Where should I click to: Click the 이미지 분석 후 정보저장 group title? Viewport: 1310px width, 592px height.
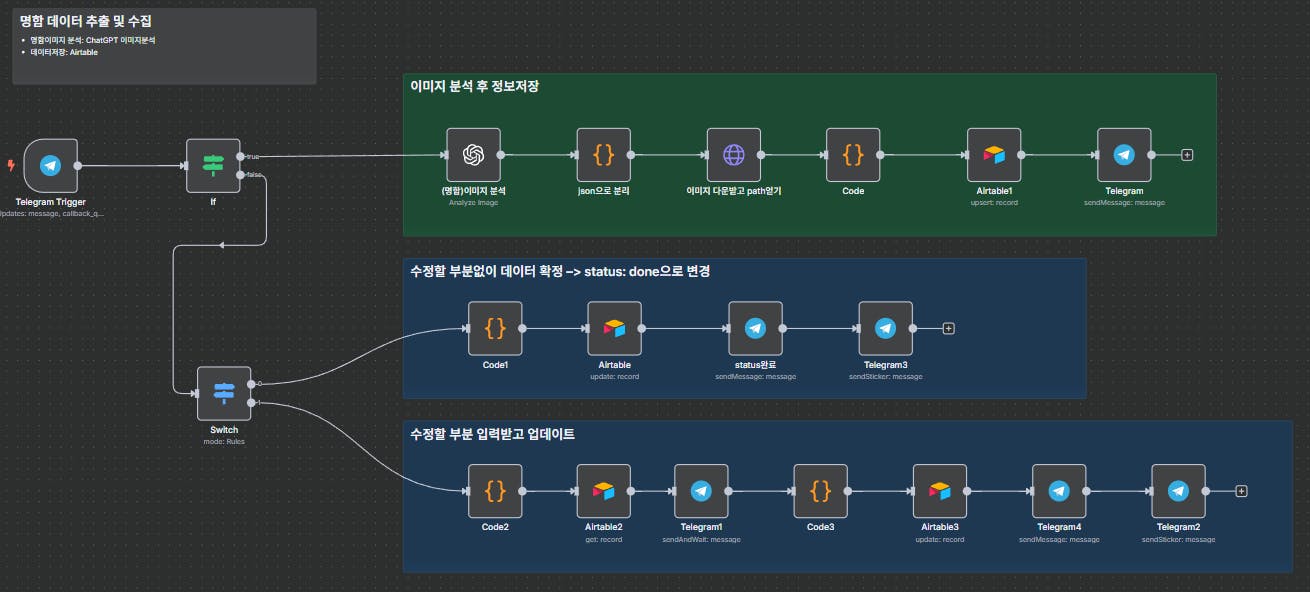click(x=475, y=86)
